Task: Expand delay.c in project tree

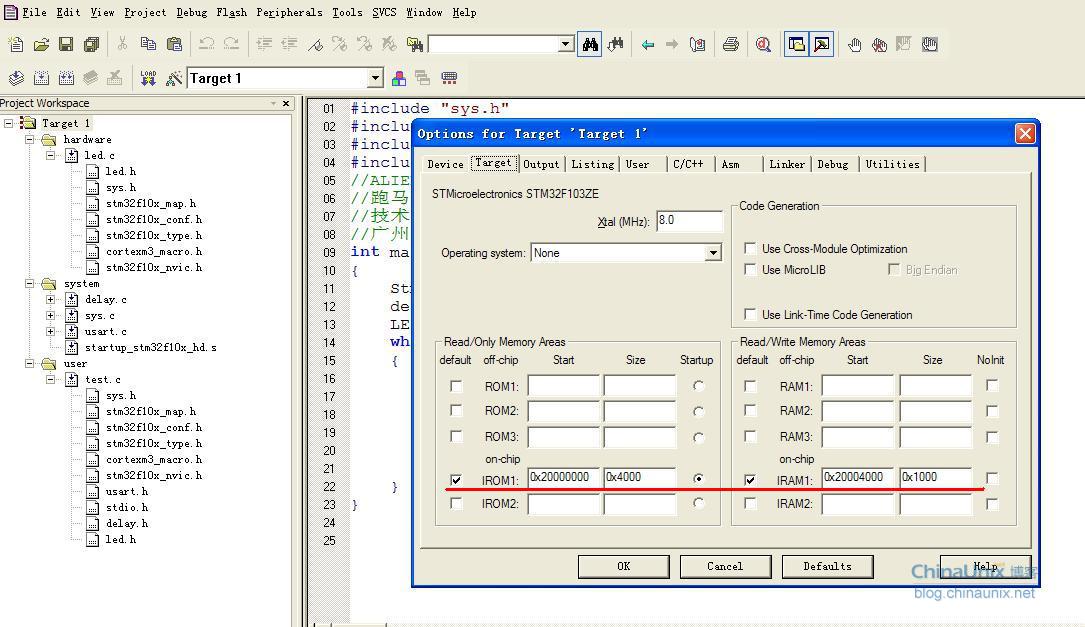Action: point(51,299)
